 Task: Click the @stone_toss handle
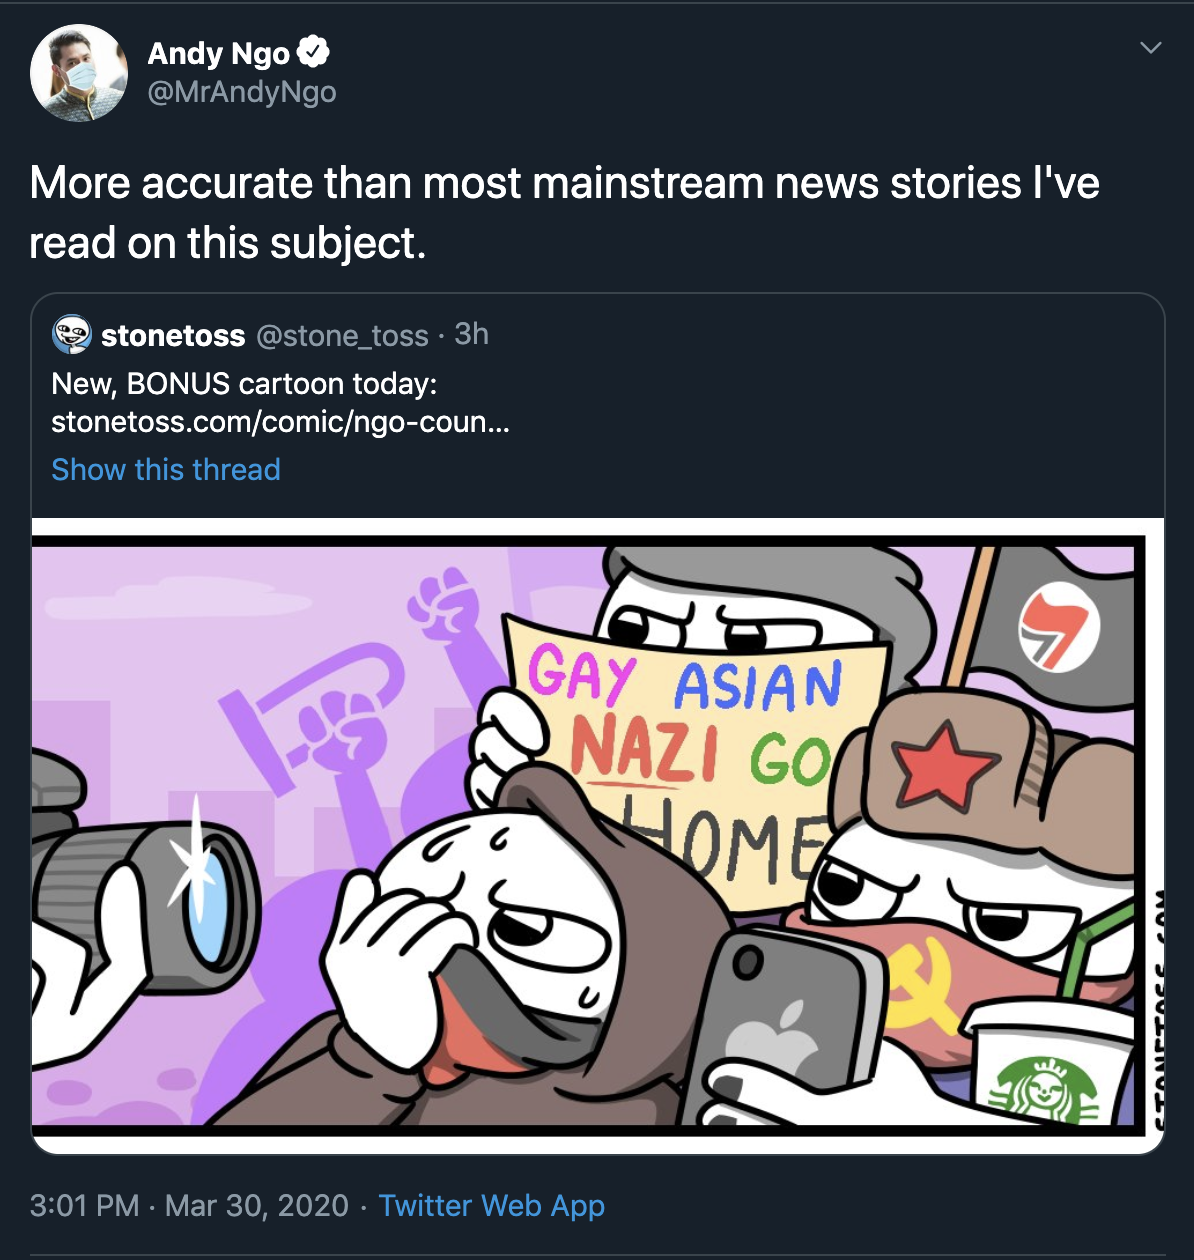click(342, 335)
